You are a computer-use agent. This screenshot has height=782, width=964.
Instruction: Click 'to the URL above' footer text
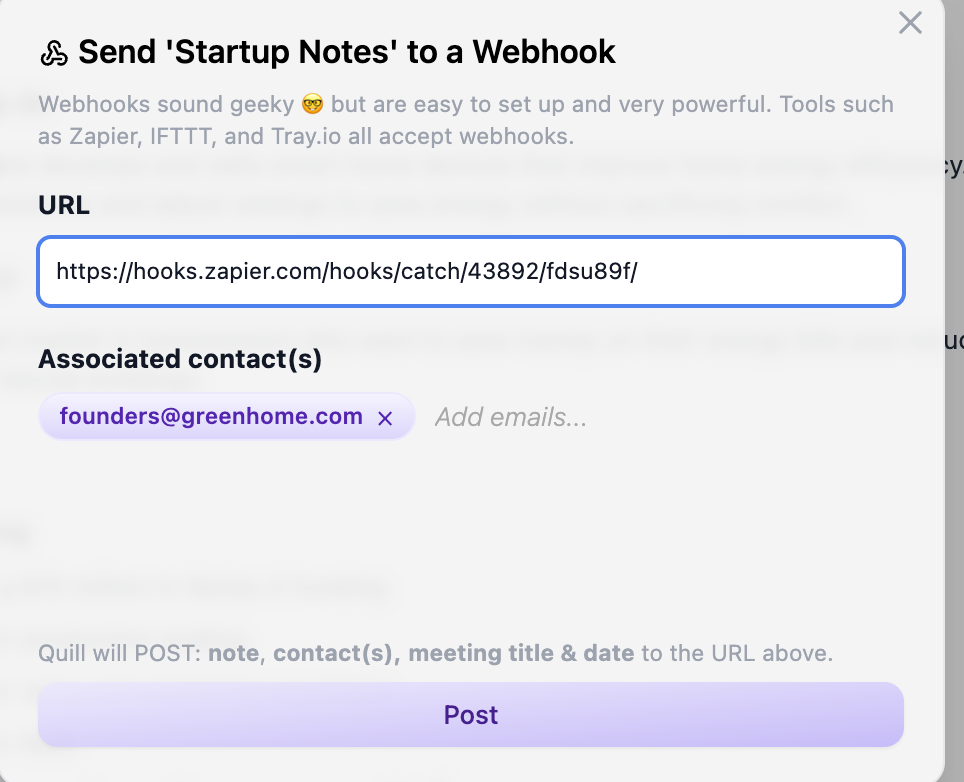(x=737, y=654)
